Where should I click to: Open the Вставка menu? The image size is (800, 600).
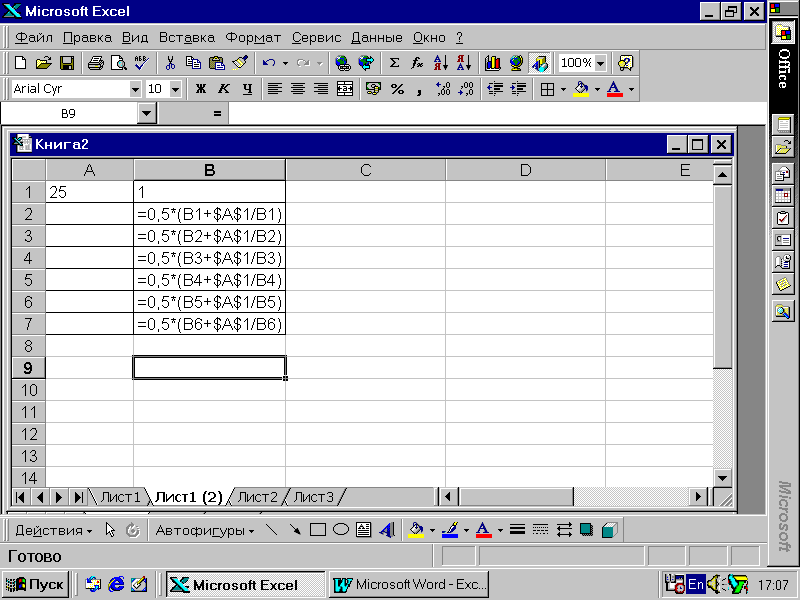187,38
